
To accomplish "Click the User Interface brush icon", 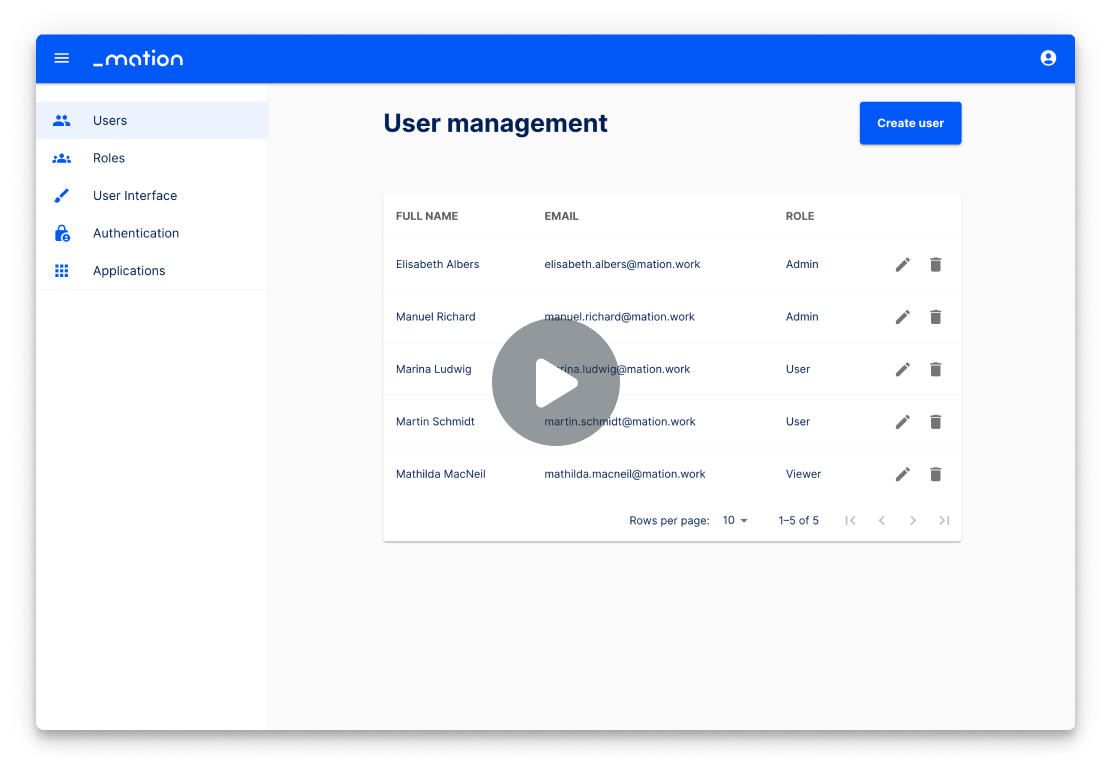I will (61, 195).
